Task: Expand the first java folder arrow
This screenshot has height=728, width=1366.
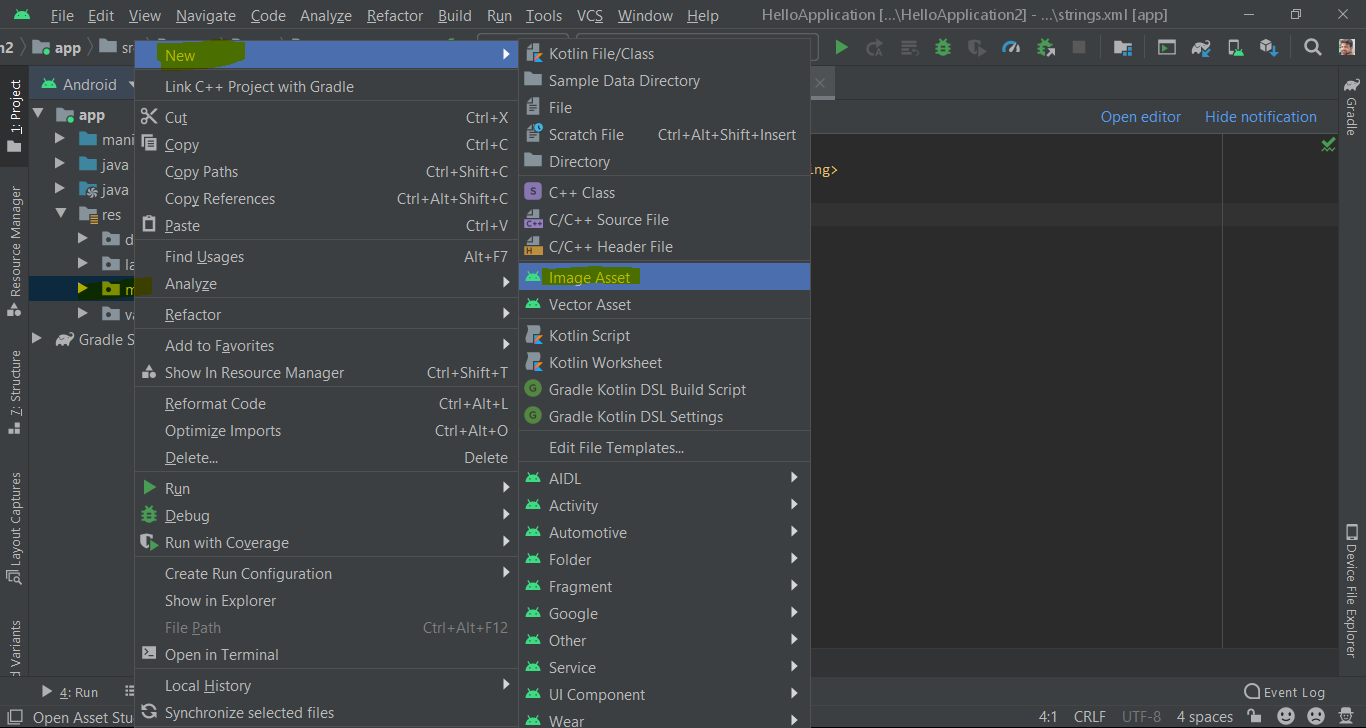Action: click(60, 164)
